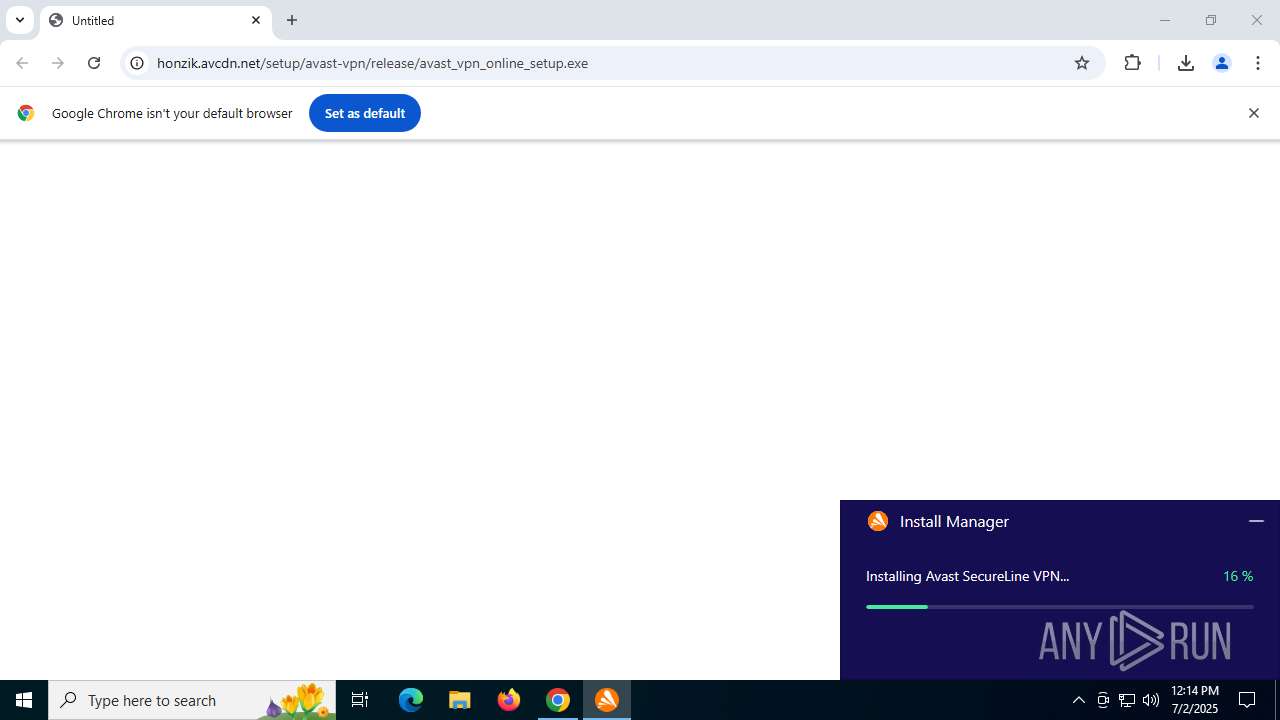Show hidden system tray icons

click(x=1078, y=700)
